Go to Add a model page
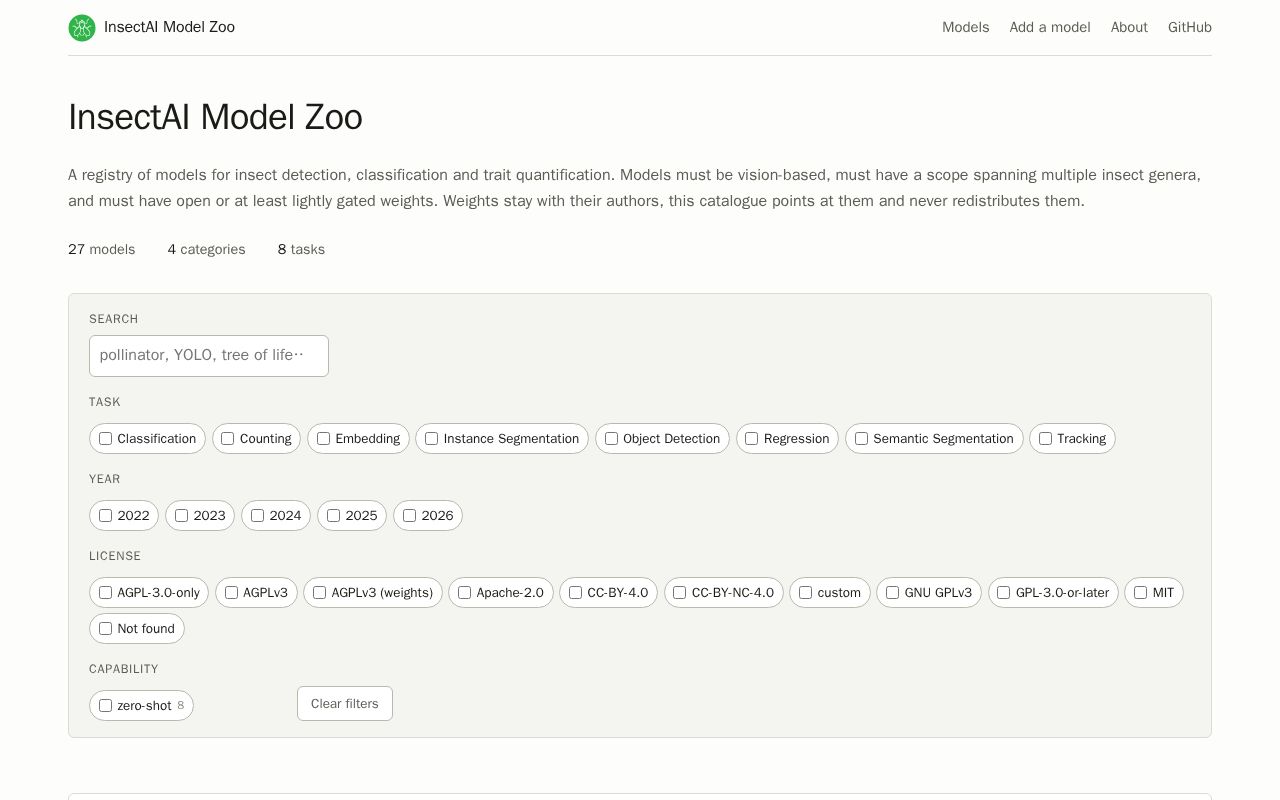Viewport: 1280px width, 800px height. click(x=1050, y=28)
